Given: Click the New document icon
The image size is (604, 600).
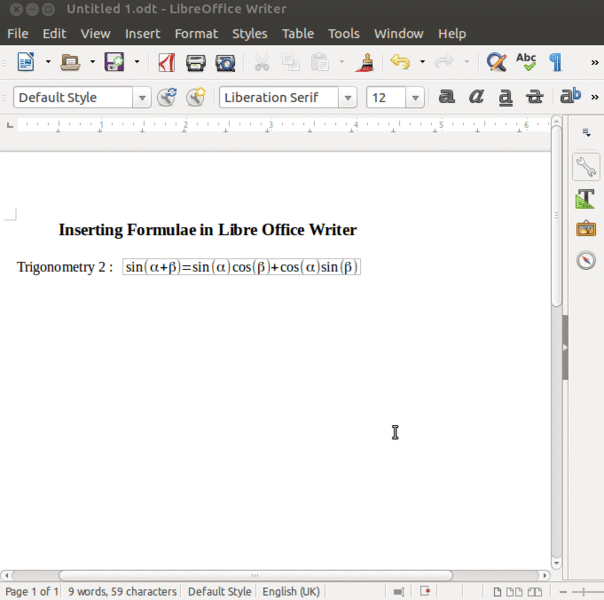Looking at the screenshot, I should (26, 62).
